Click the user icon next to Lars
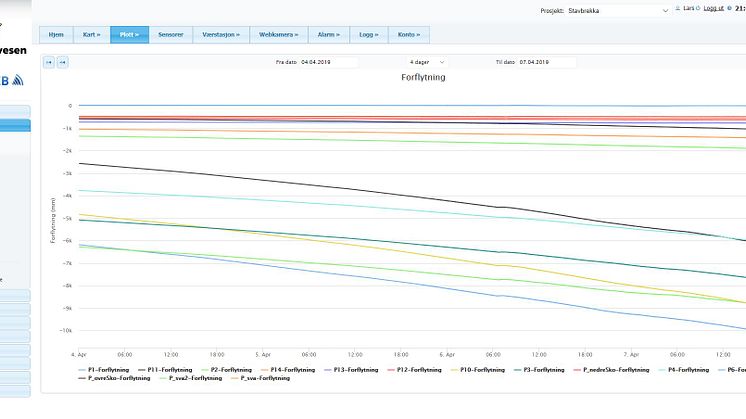The height and width of the screenshot is (419, 746). [677, 9]
